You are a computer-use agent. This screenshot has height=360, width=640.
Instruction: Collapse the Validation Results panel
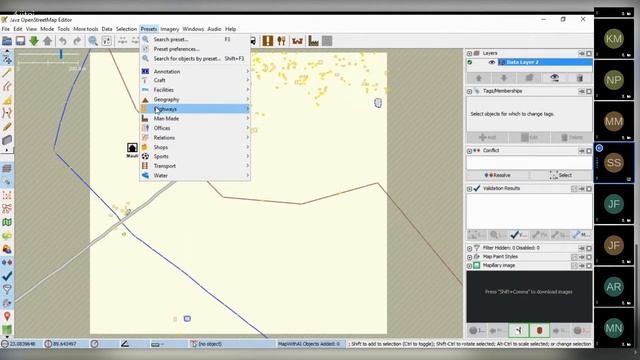coord(469,189)
